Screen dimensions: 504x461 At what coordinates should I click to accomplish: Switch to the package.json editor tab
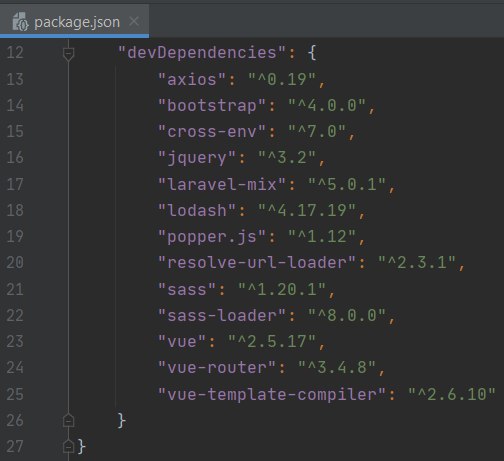pos(74,21)
